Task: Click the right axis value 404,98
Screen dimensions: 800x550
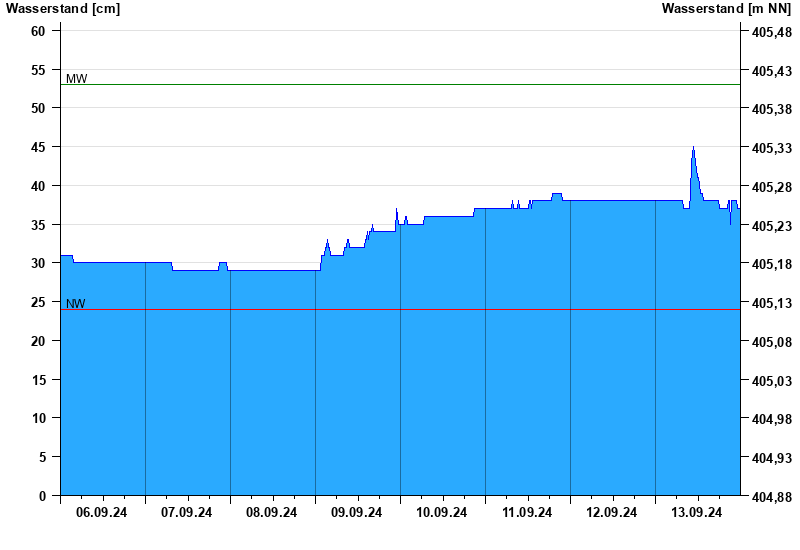Action: tap(772, 419)
